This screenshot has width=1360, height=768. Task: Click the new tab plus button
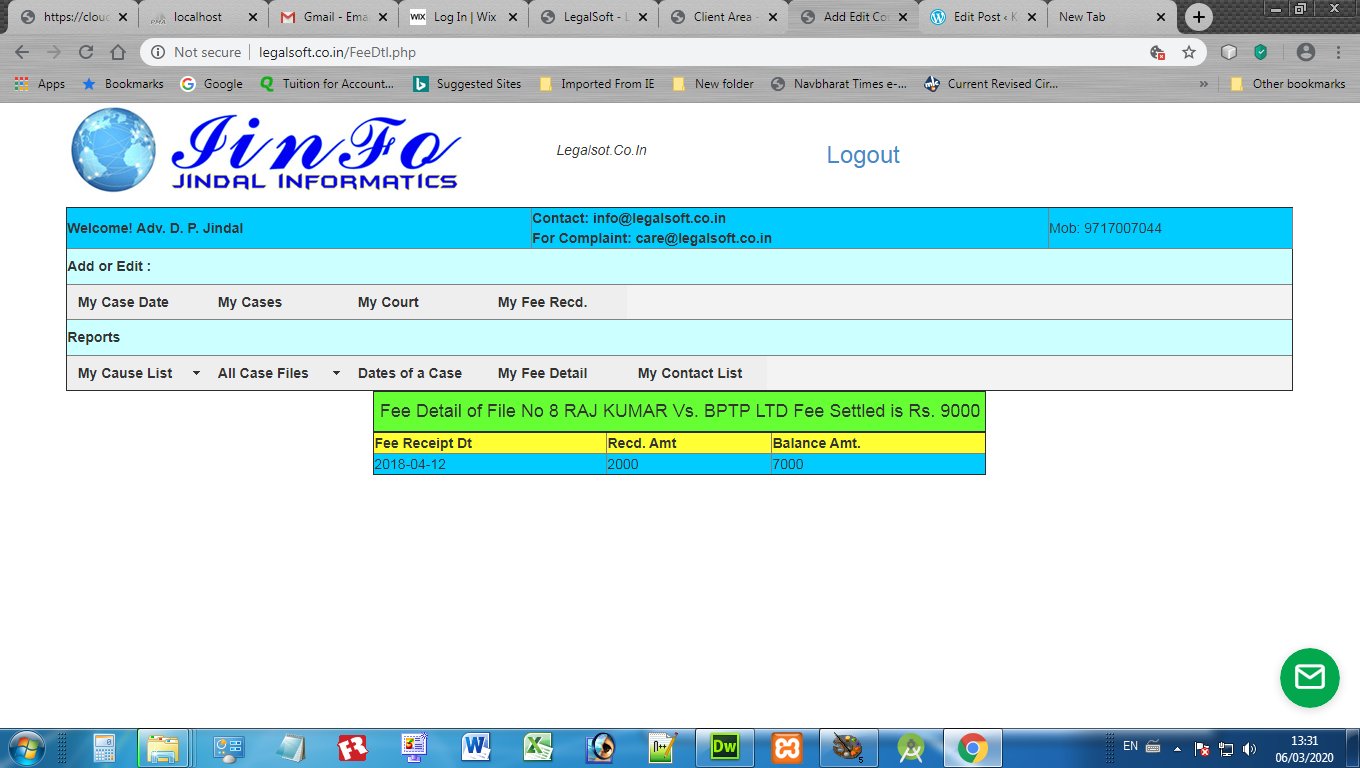[1198, 17]
